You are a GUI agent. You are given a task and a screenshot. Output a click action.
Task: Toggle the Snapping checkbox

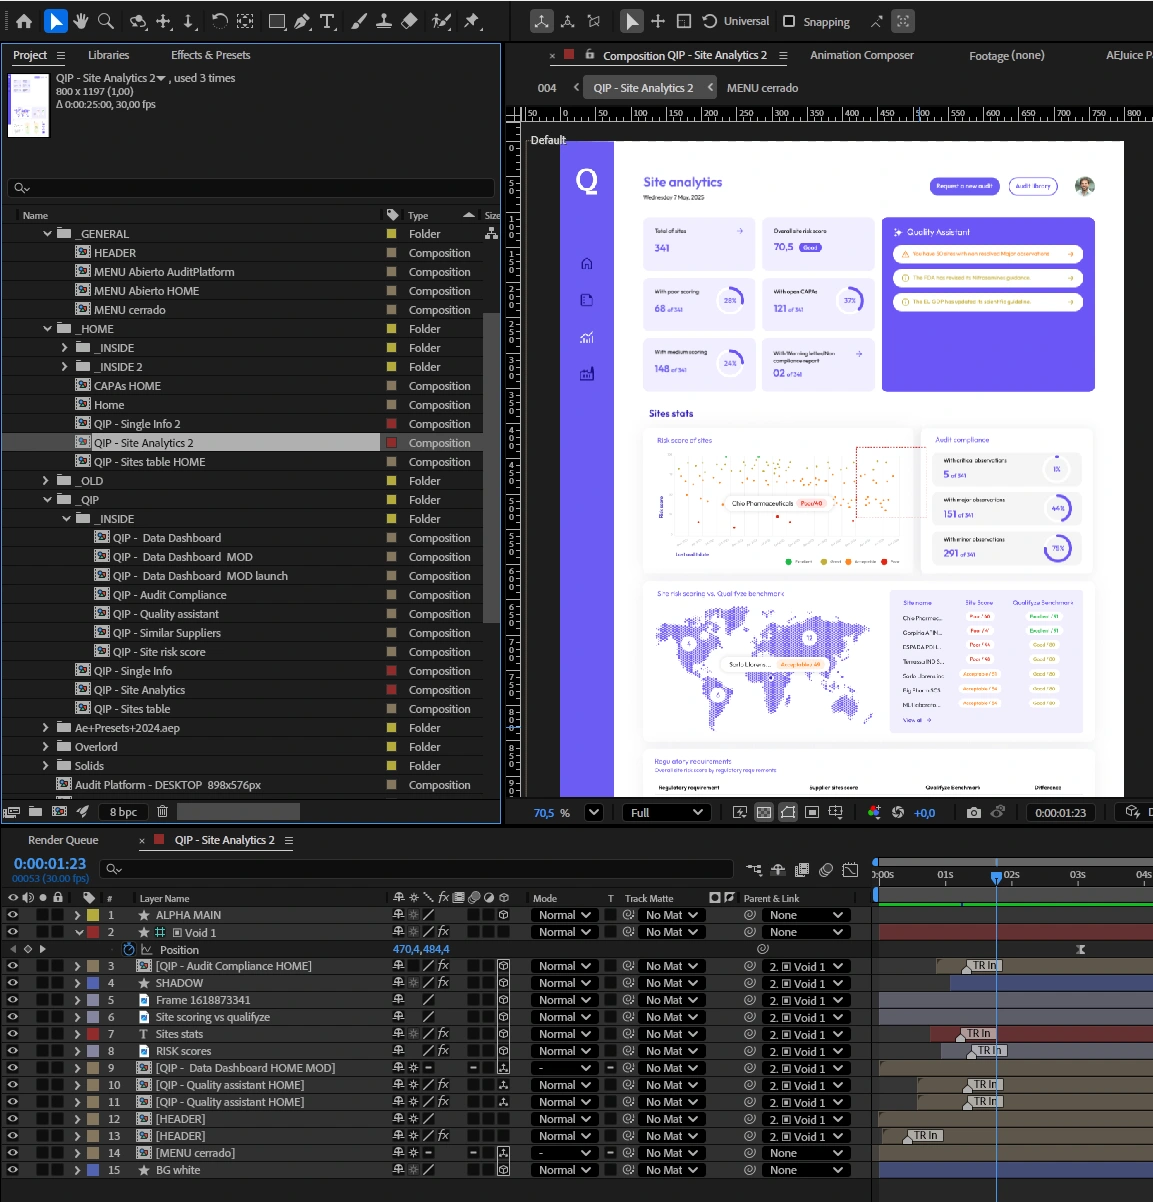point(789,21)
